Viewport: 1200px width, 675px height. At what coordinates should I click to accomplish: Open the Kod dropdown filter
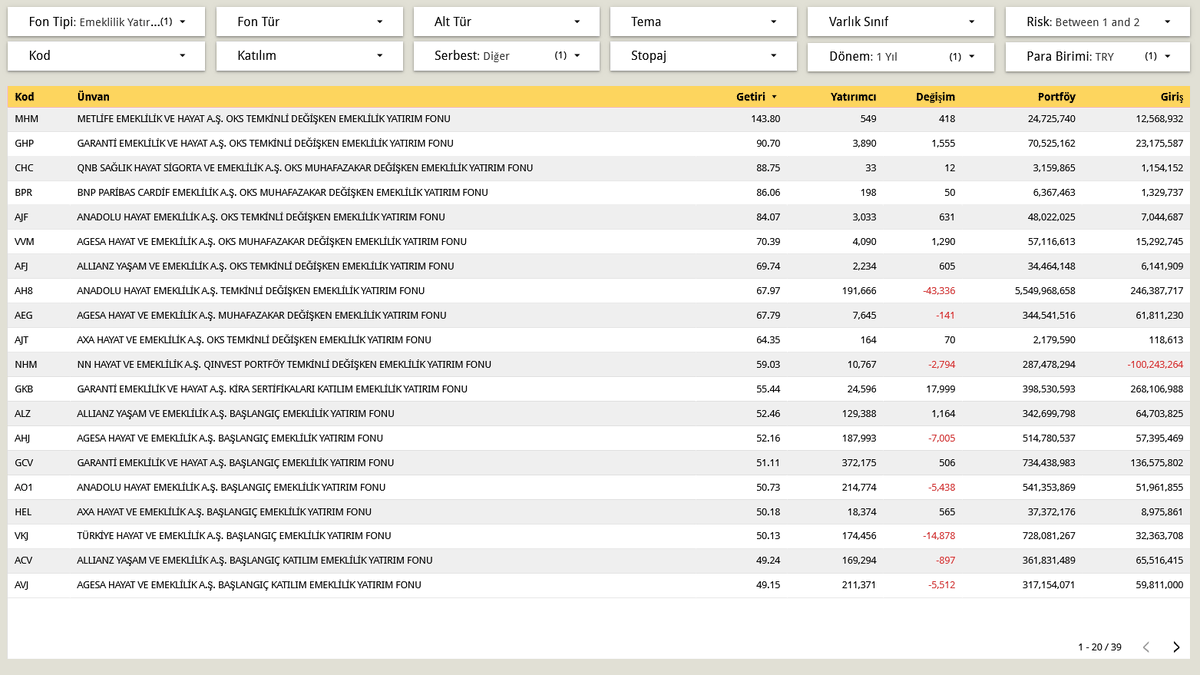click(105, 56)
